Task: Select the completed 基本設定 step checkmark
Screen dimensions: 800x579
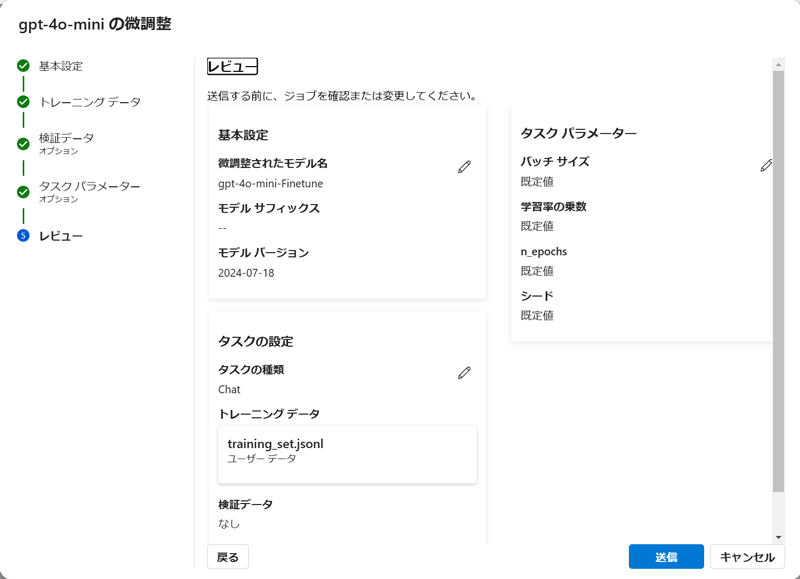Action: tap(23, 66)
